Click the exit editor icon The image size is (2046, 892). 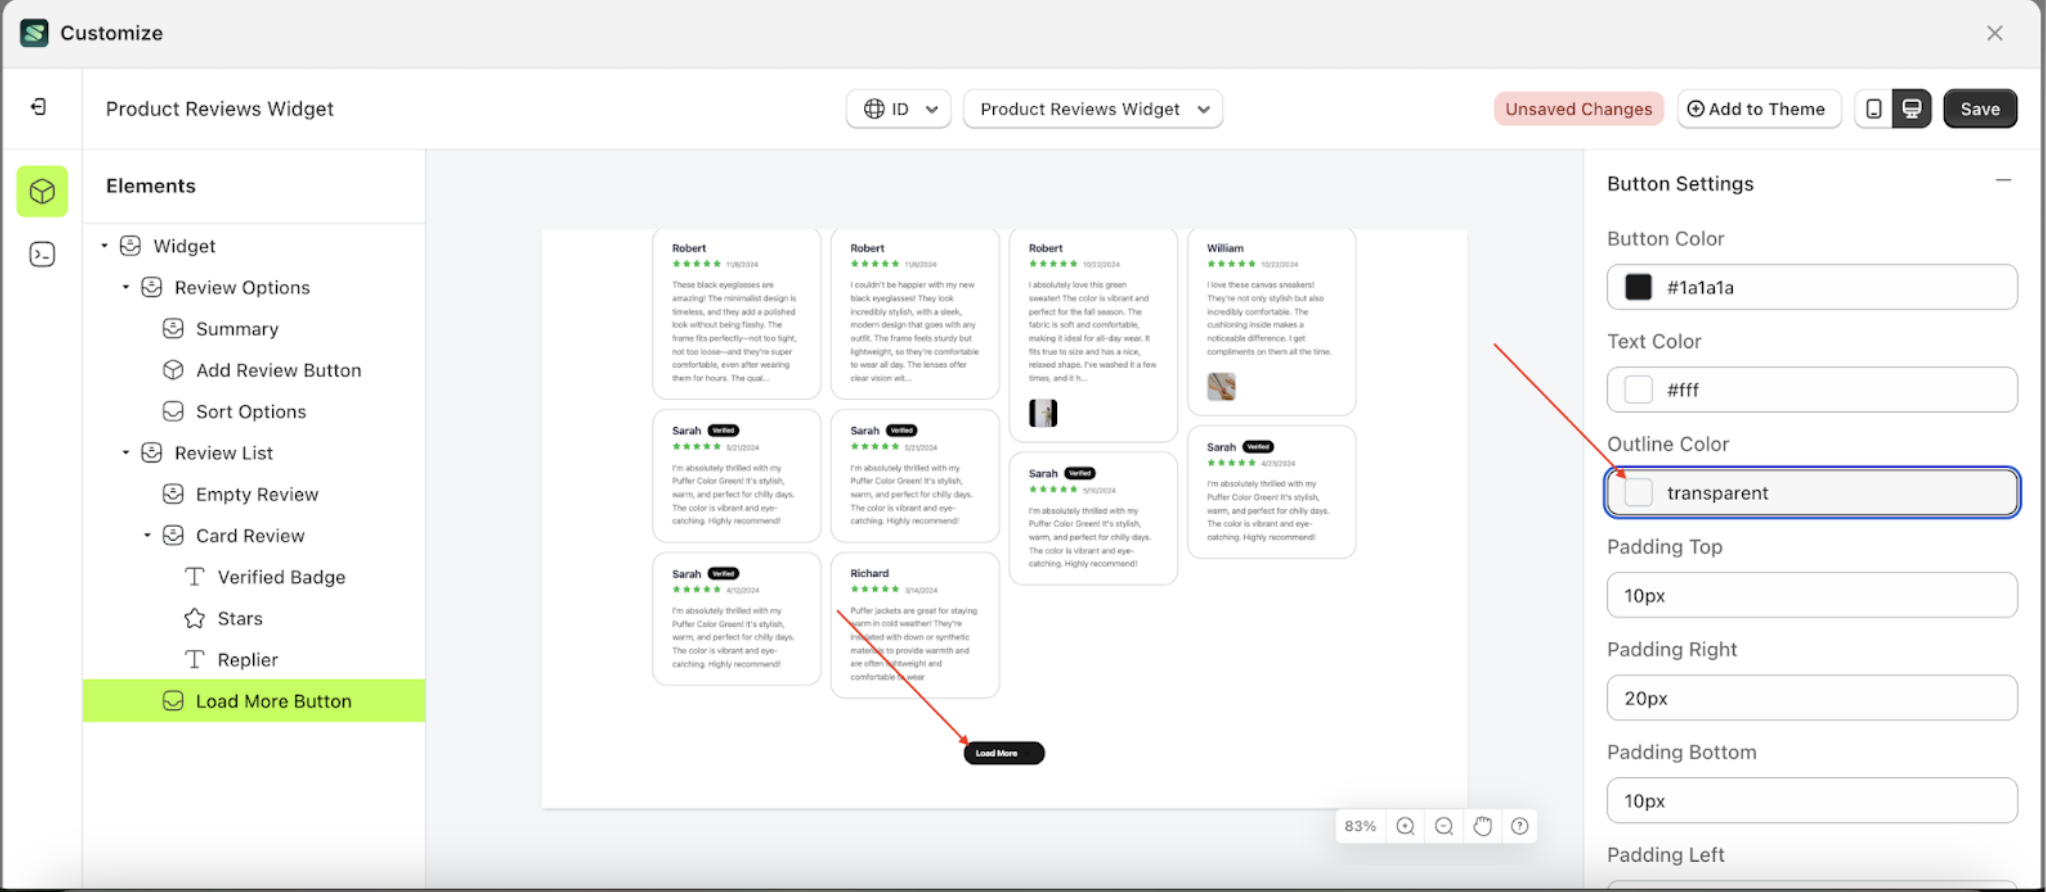click(x=38, y=107)
